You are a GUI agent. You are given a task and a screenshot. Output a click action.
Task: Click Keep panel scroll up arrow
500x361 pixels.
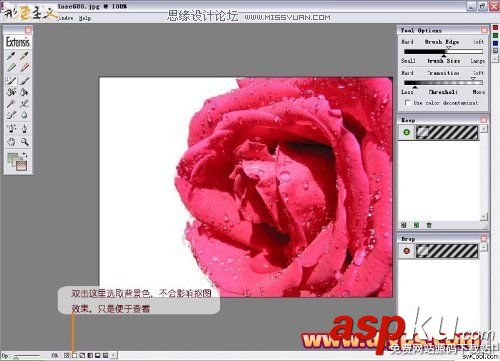[484, 128]
